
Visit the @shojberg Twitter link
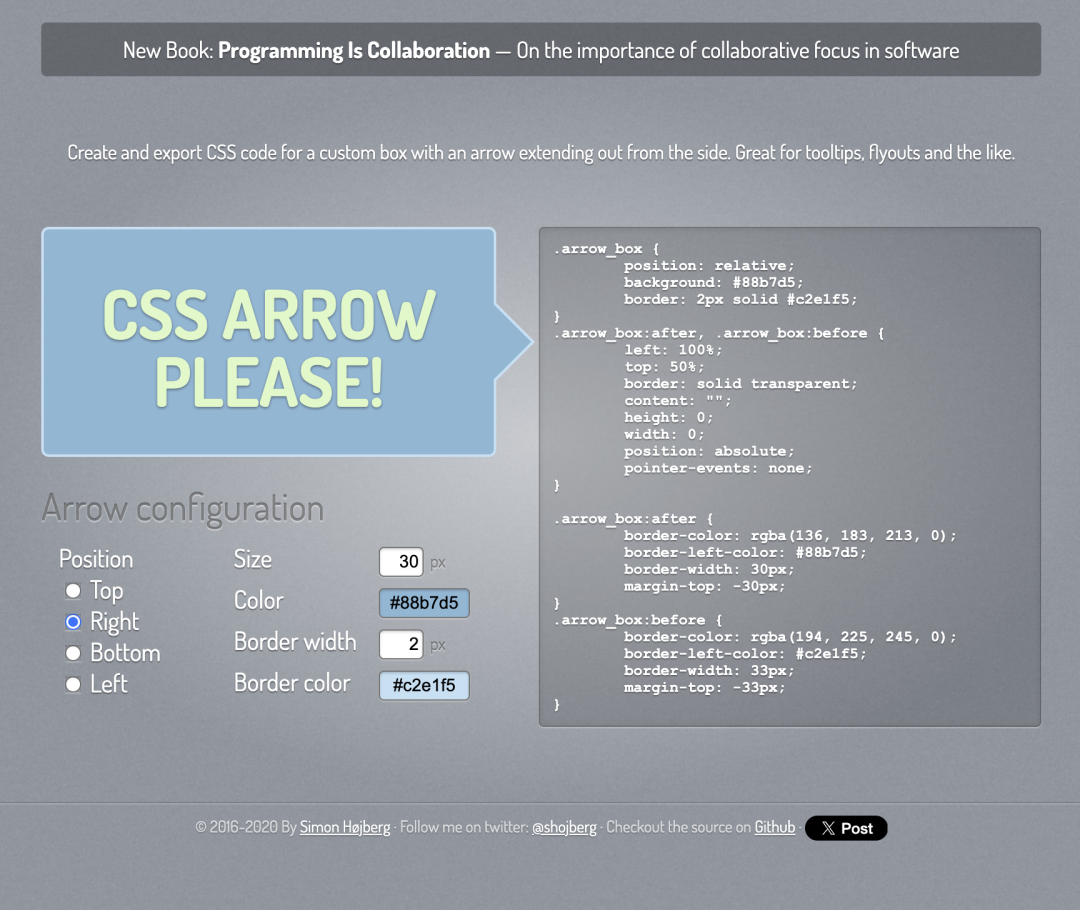564,827
